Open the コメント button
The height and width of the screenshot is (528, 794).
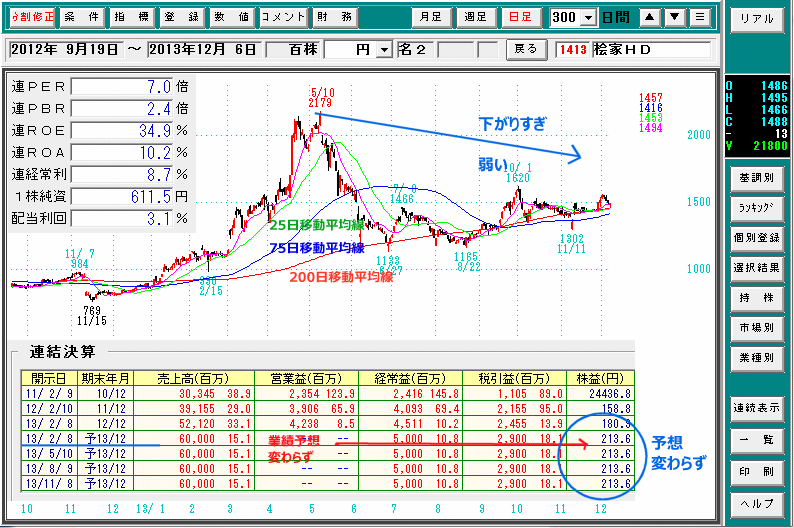pyautogui.click(x=283, y=17)
